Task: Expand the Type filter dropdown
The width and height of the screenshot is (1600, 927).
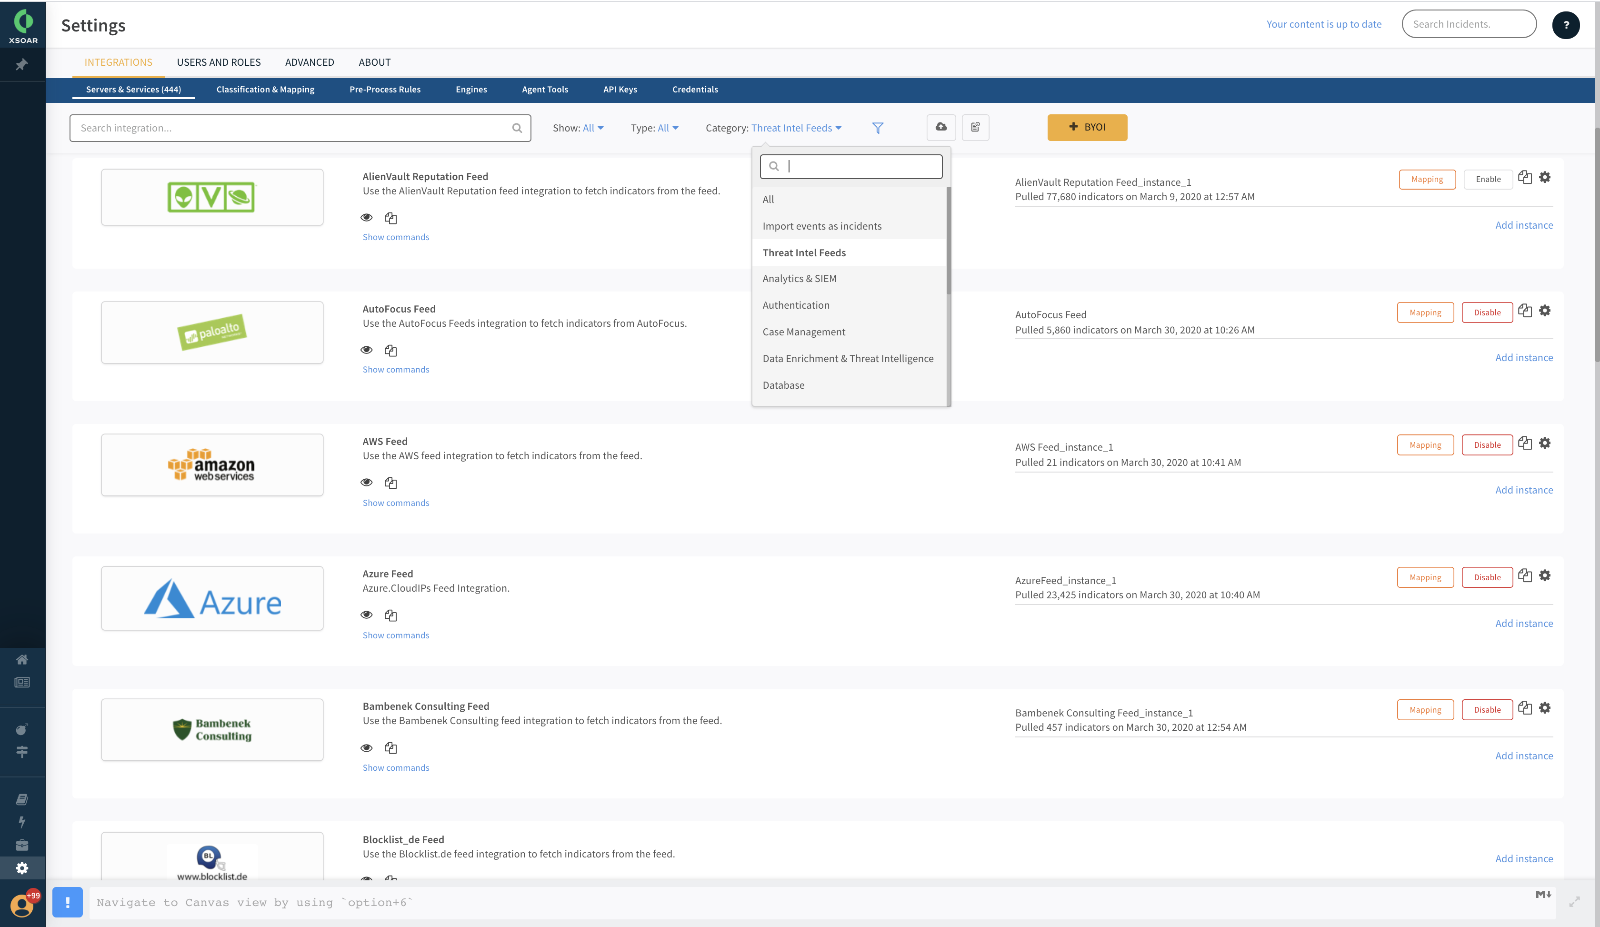Action: pyautogui.click(x=655, y=128)
